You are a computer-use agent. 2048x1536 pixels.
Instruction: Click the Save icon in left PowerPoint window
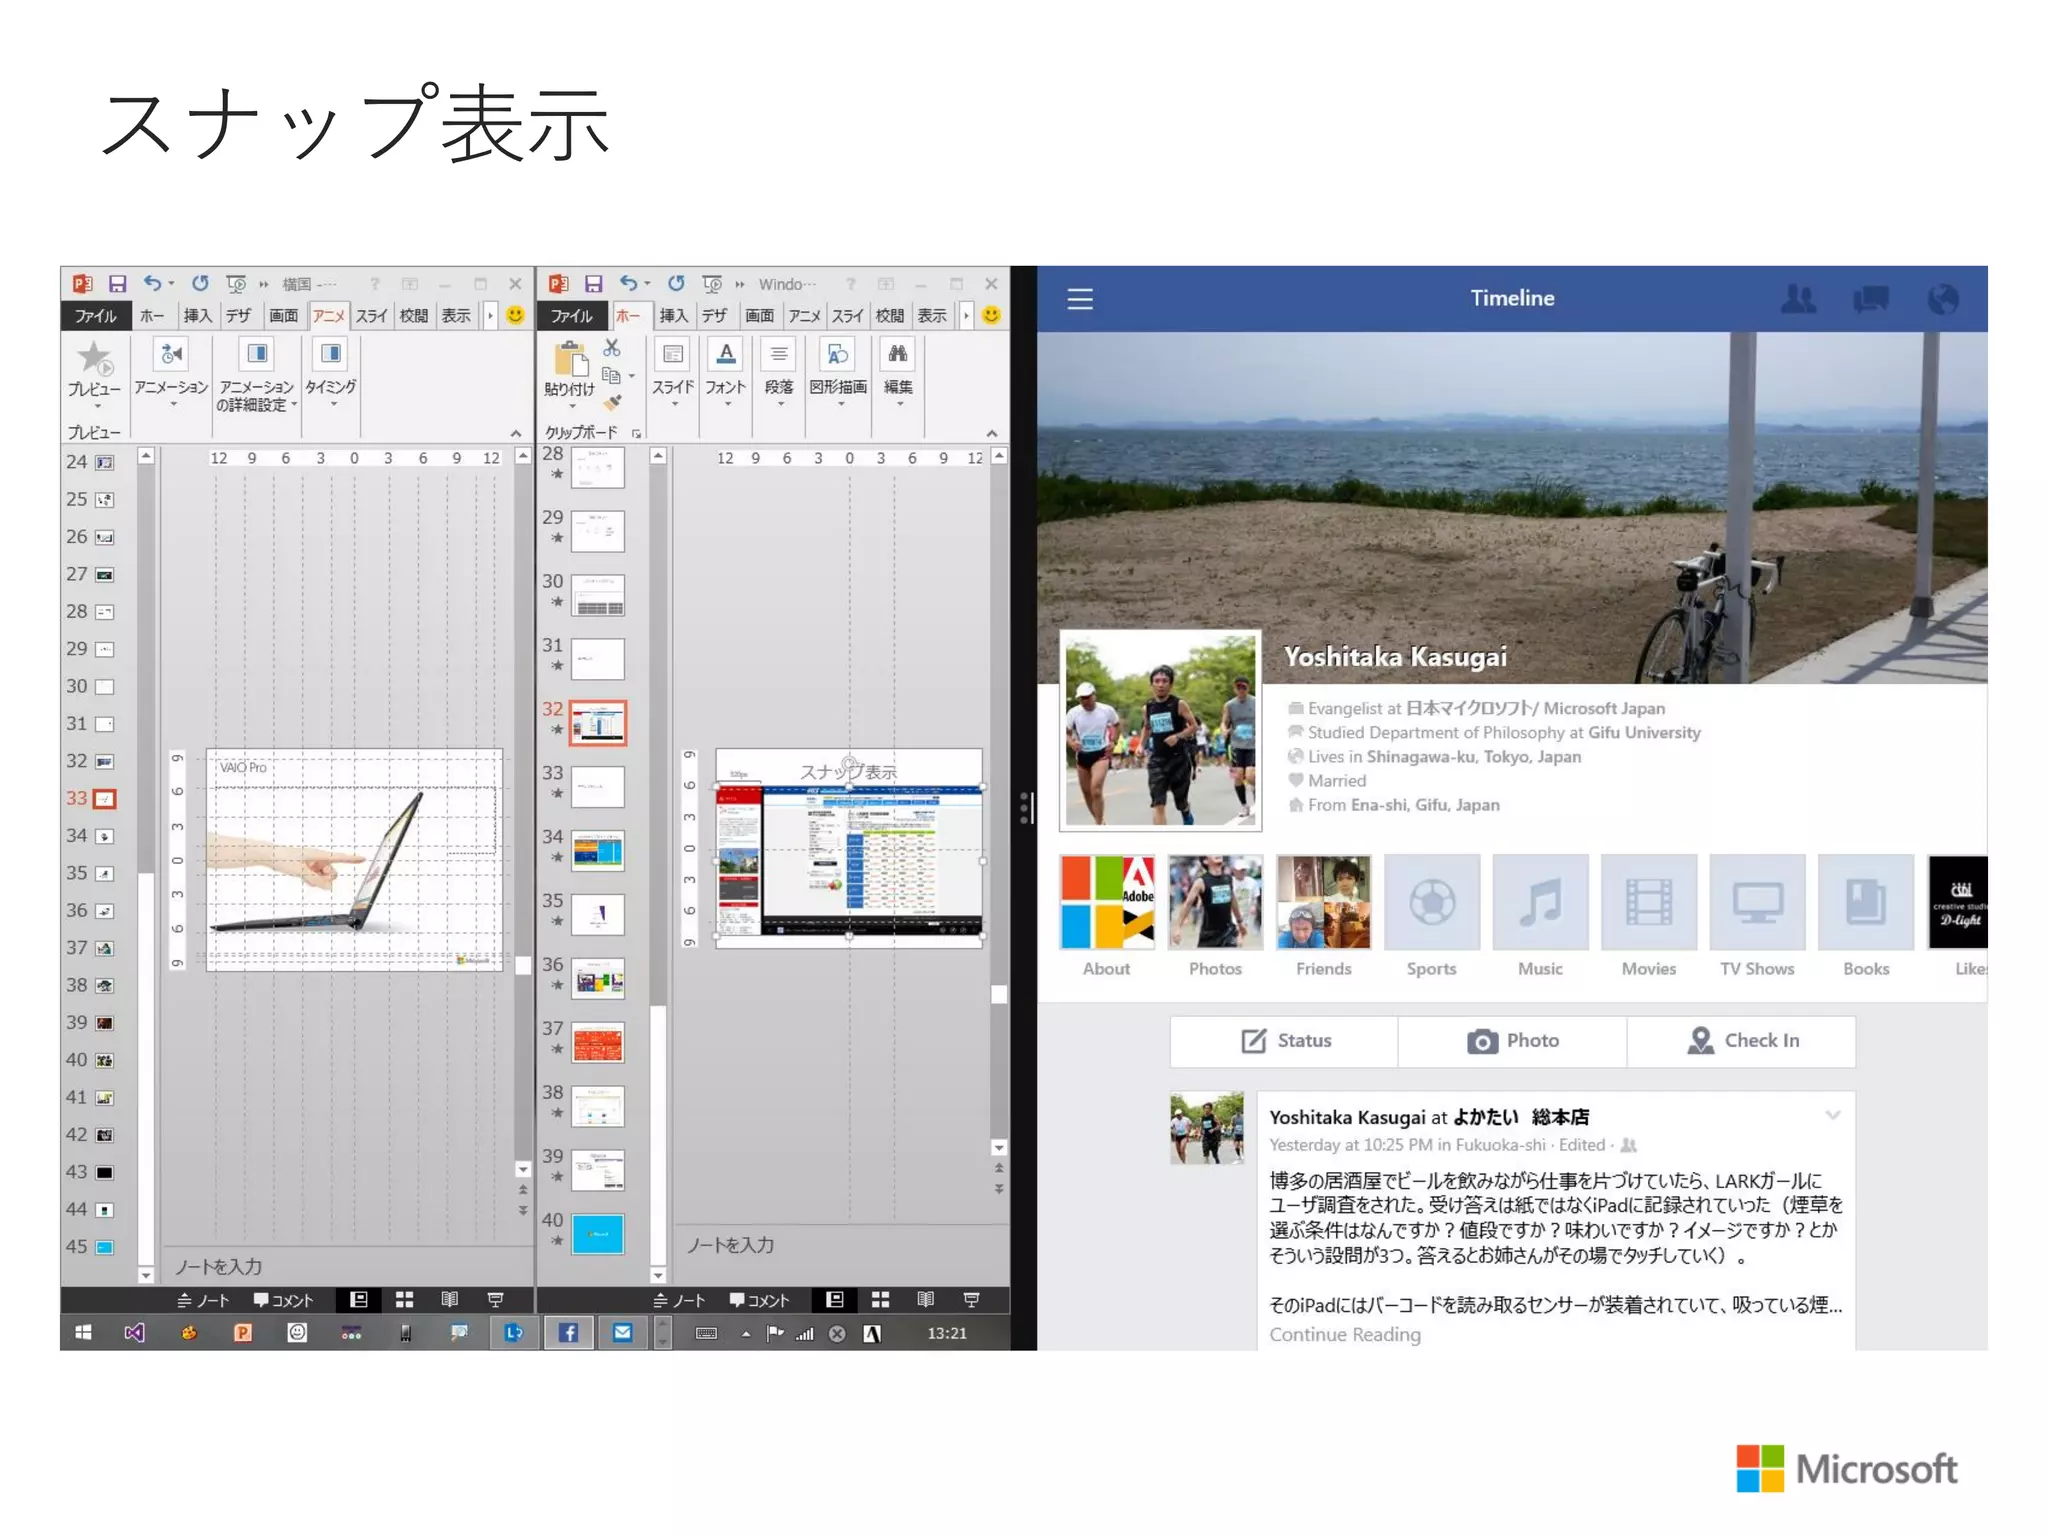(x=118, y=284)
